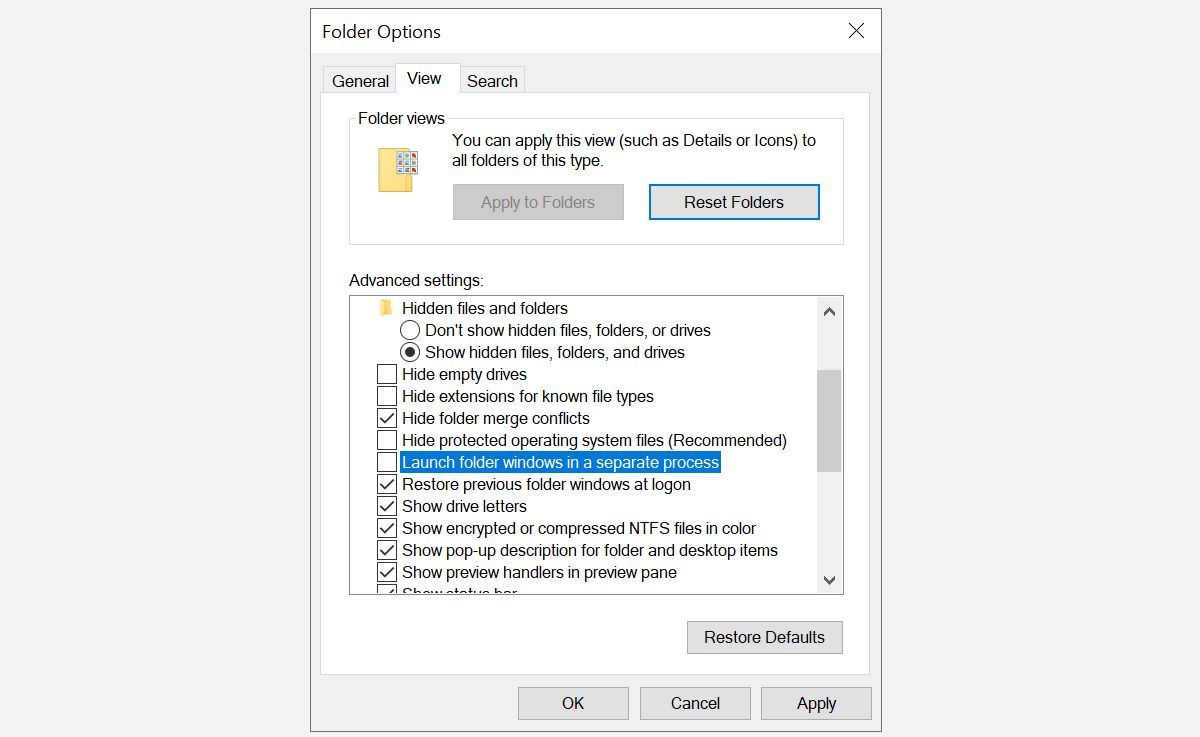Click the yellow folder views icon

point(398,168)
